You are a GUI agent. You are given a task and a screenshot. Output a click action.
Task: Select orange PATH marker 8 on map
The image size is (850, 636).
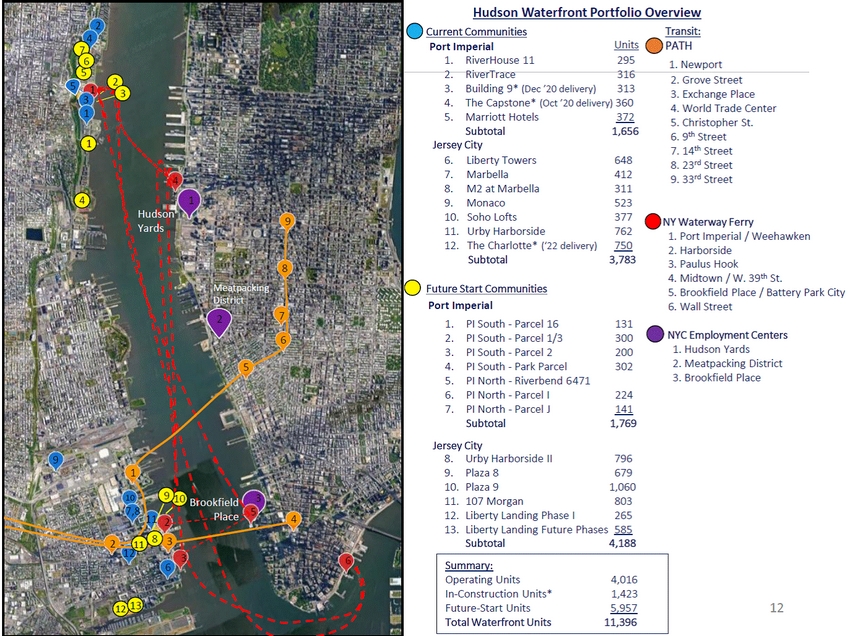tap(285, 267)
